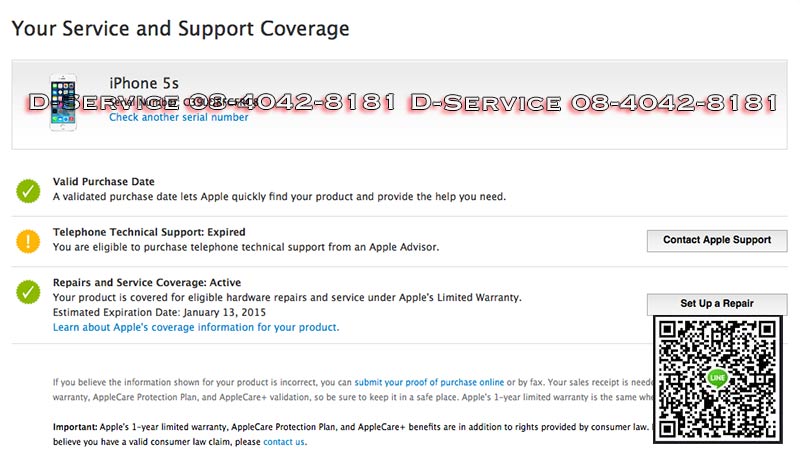Open Learn about Apple's coverage information link
Viewport: 800px width, 459px height.
(x=196, y=327)
